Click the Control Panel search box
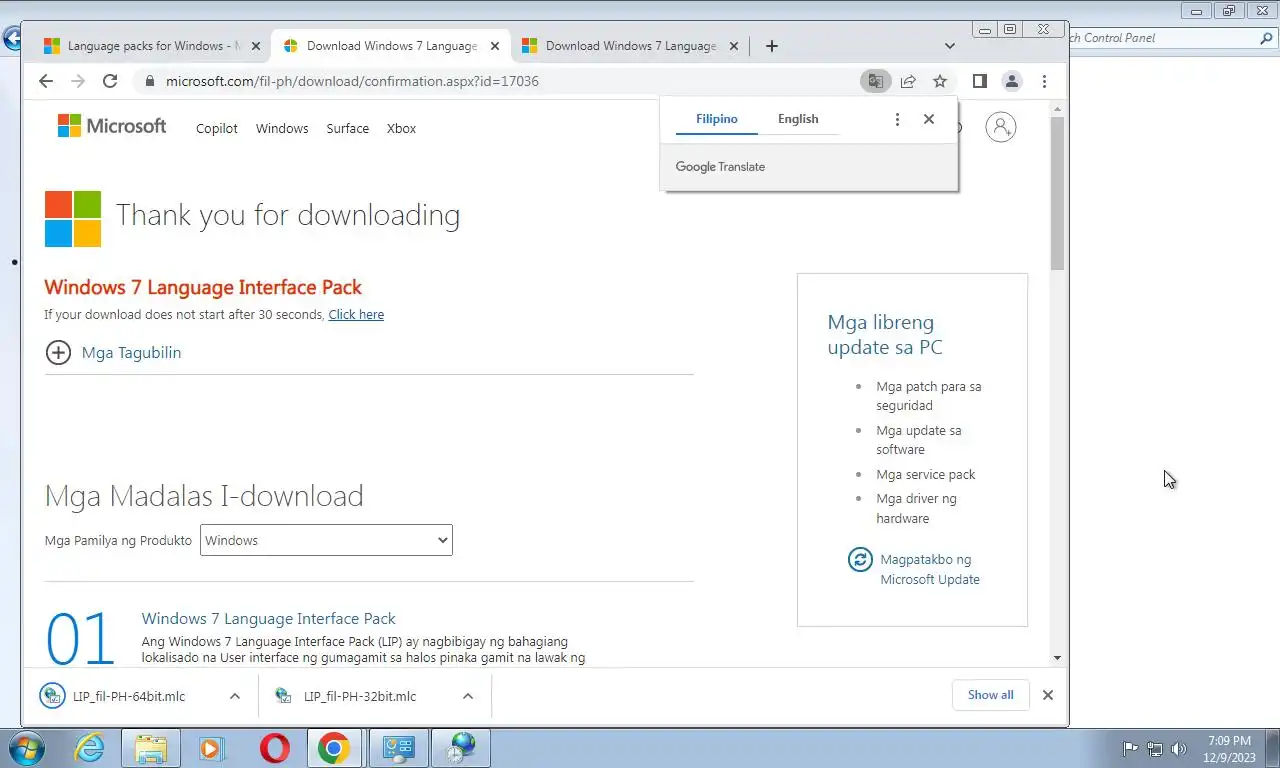 [1173, 38]
